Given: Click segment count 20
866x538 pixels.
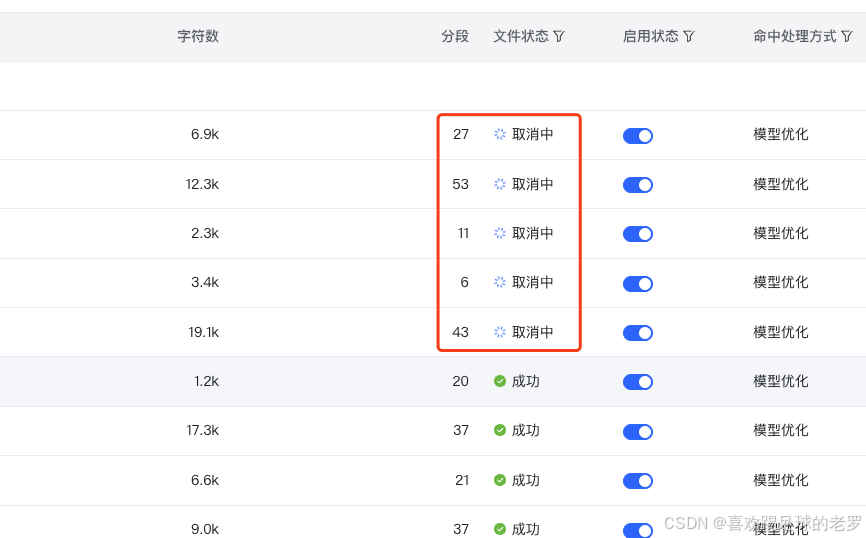Looking at the screenshot, I should tap(461, 381).
